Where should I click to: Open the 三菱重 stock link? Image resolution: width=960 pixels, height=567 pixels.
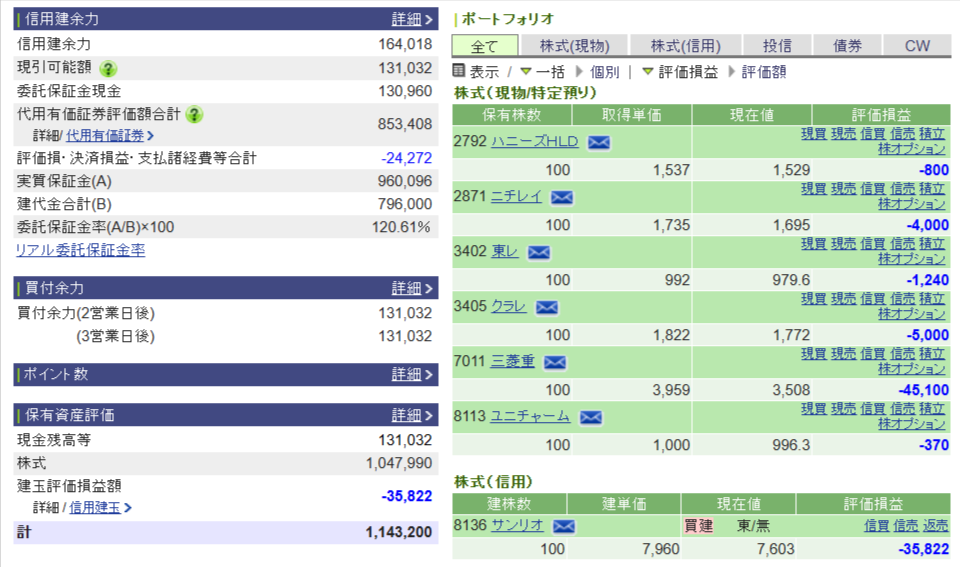pos(512,362)
